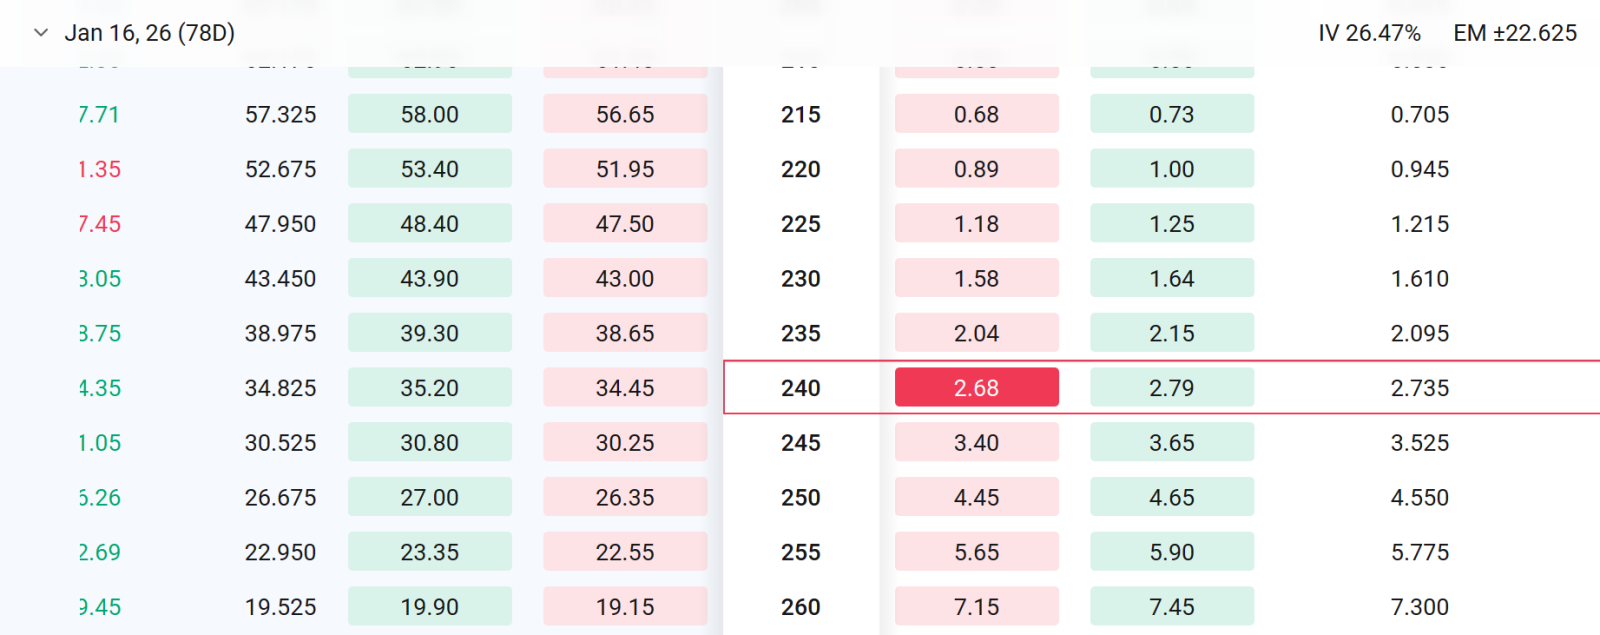This screenshot has width=1600, height=635.
Task: Click call ask 43.00 at 230 strike
Action: tap(625, 279)
